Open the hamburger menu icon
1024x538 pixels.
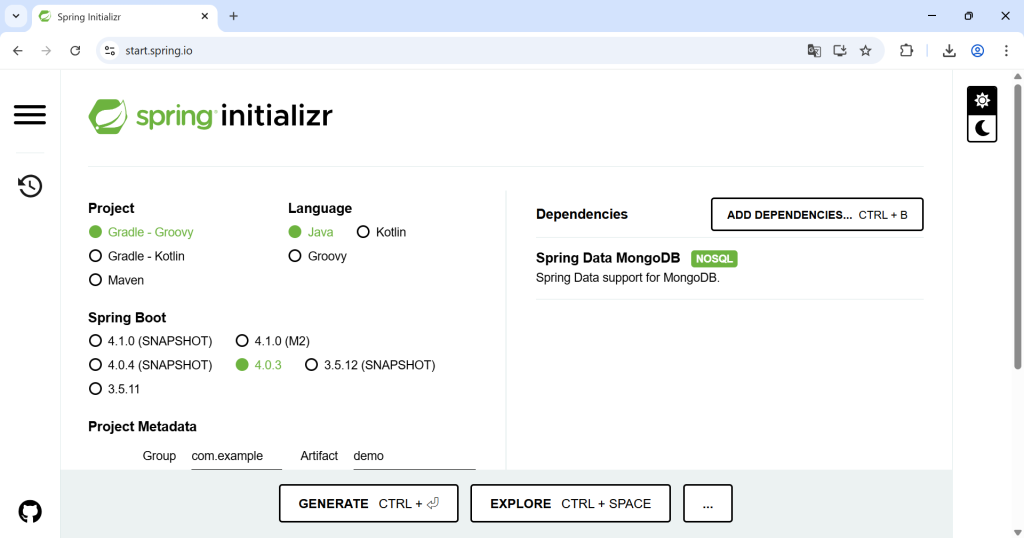pos(30,115)
